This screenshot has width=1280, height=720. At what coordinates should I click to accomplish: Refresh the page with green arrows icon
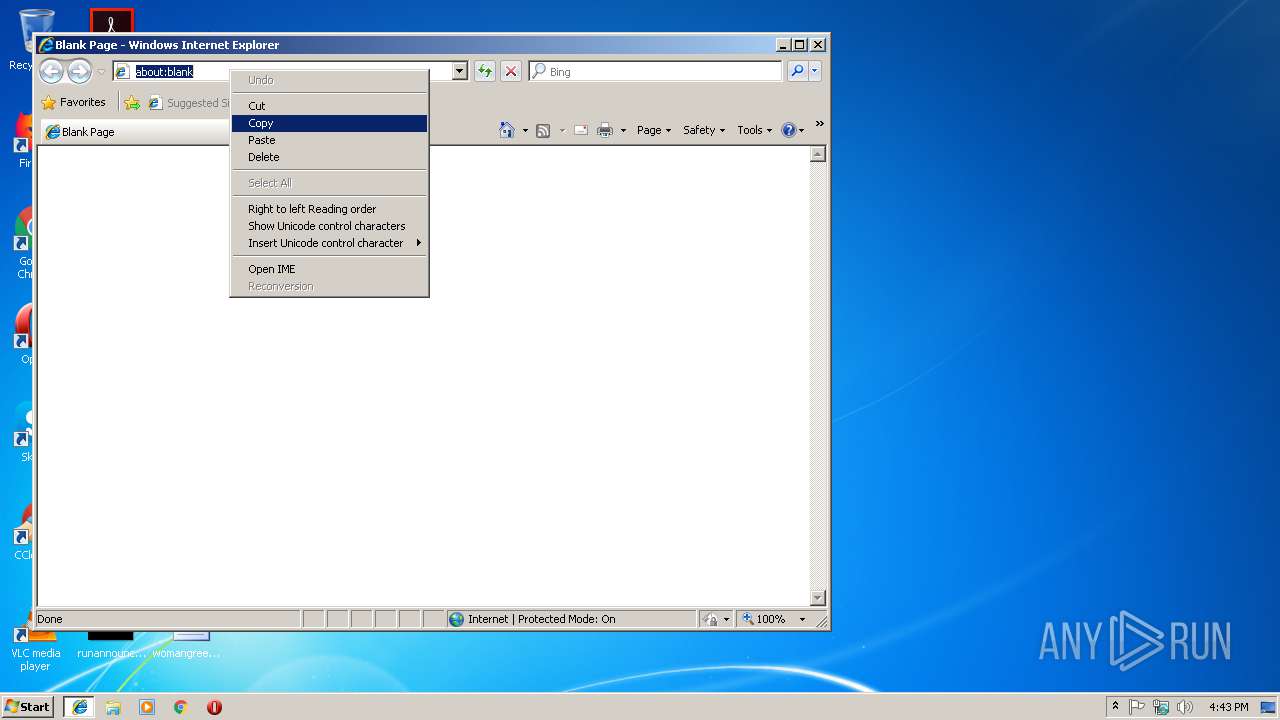pyautogui.click(x=485, y=71)
